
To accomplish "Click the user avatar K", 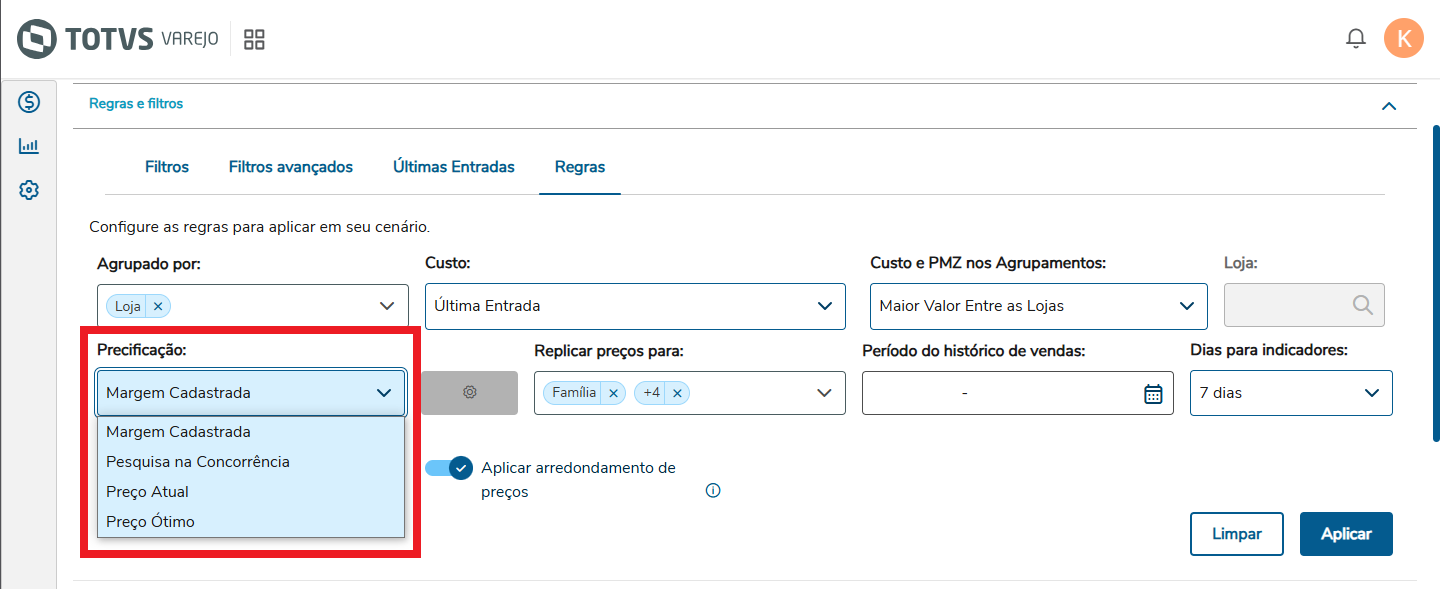I will click(x=1403, y=39).
